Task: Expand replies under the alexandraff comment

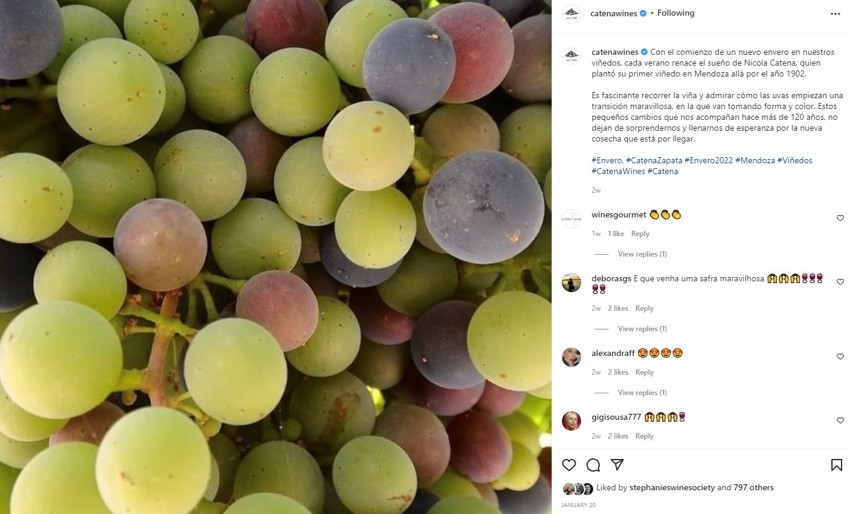Action: (x=642, y=393)
